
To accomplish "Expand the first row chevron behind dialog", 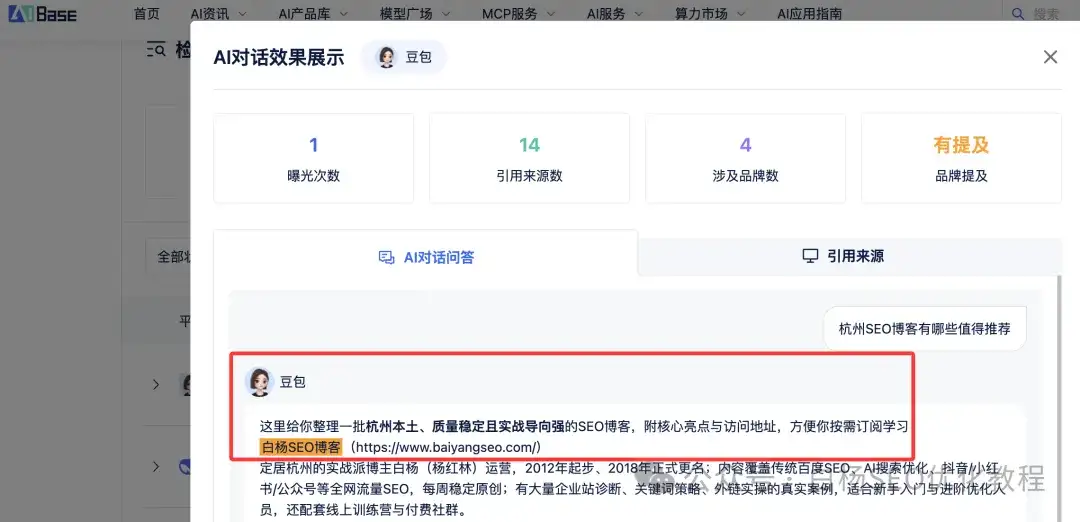I will 156,384.
